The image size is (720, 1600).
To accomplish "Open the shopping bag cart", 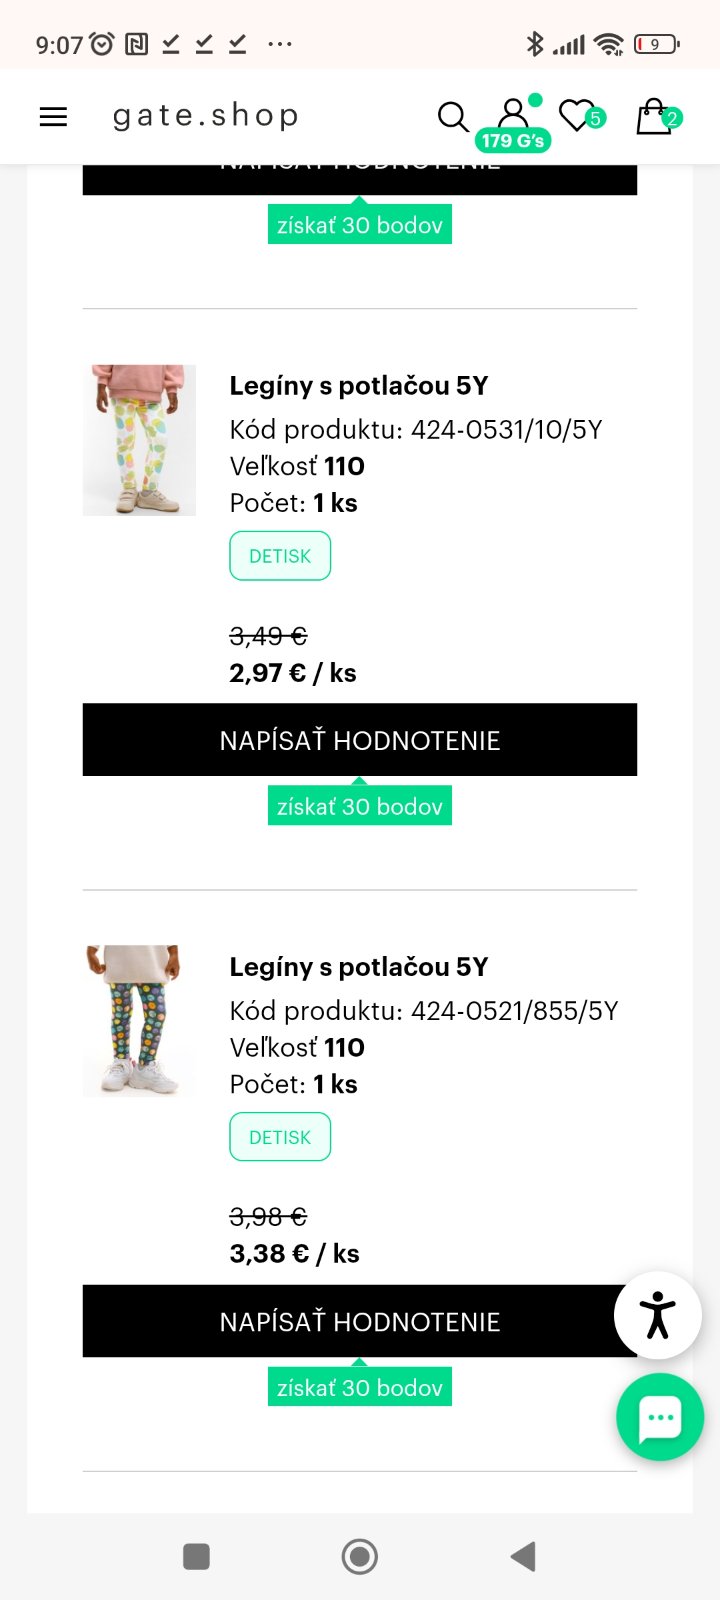I will click(x=655, y=117).
